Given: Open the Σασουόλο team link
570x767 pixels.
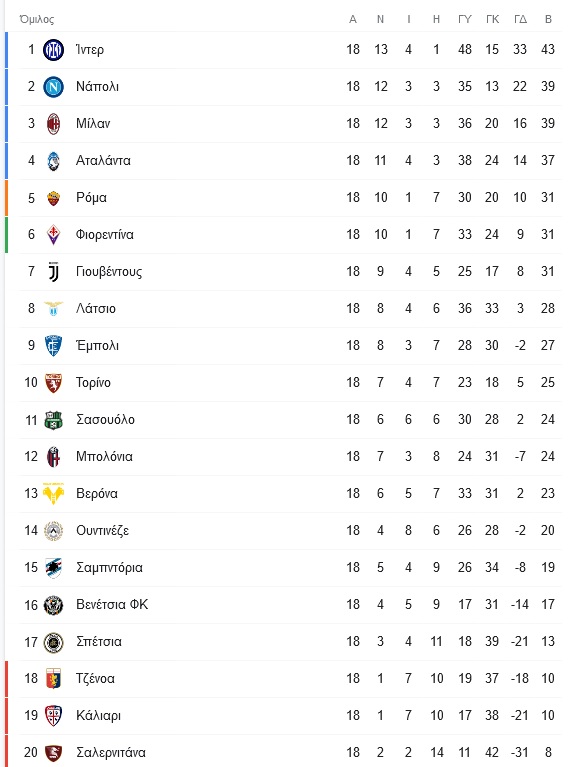Looking at the screenshot, I should click(x=105, y=420).
